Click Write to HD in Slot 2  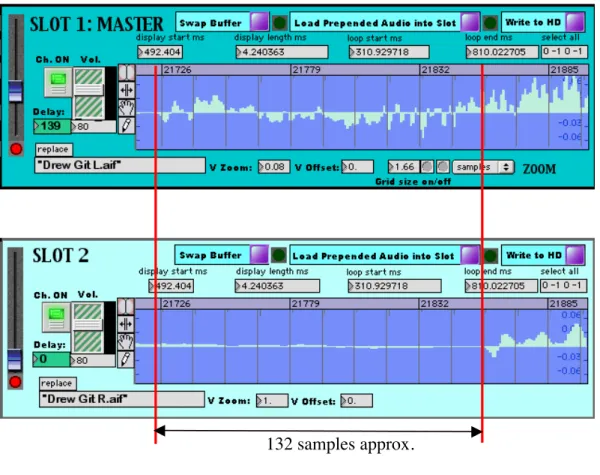click(575, 255)
